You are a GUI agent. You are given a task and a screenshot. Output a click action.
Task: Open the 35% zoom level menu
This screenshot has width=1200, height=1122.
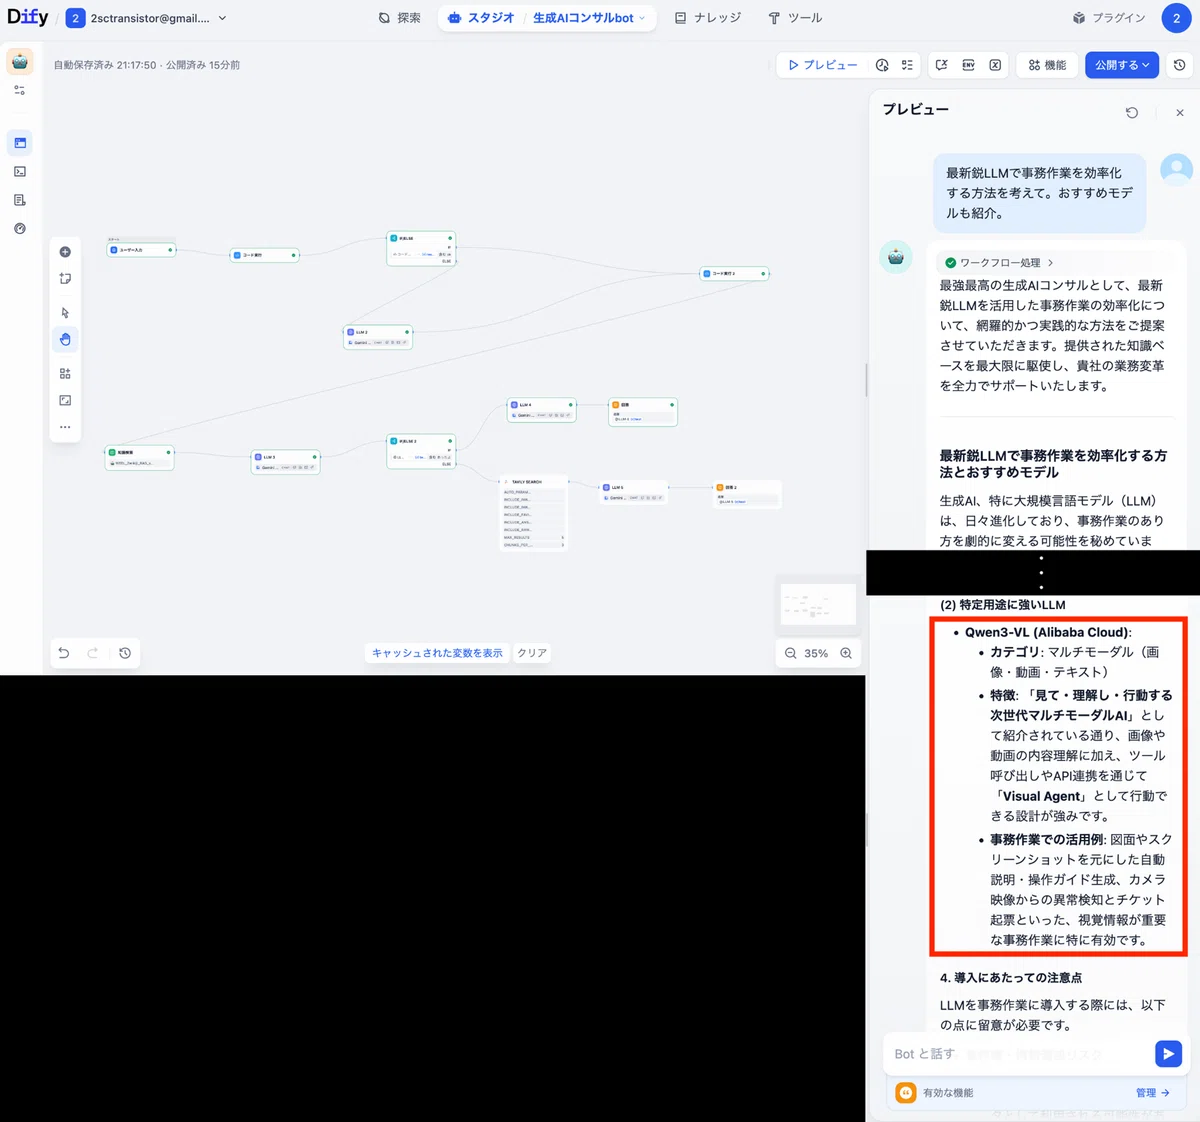(x=816, y=653)
